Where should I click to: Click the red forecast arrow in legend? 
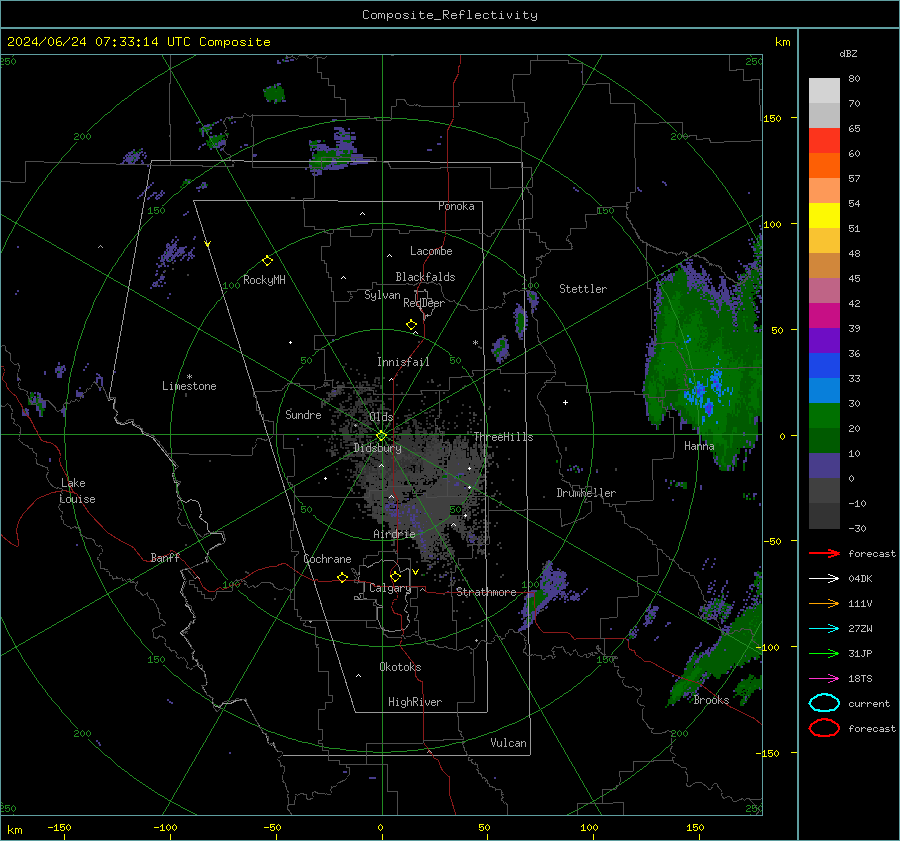click(x=824, y=553)
